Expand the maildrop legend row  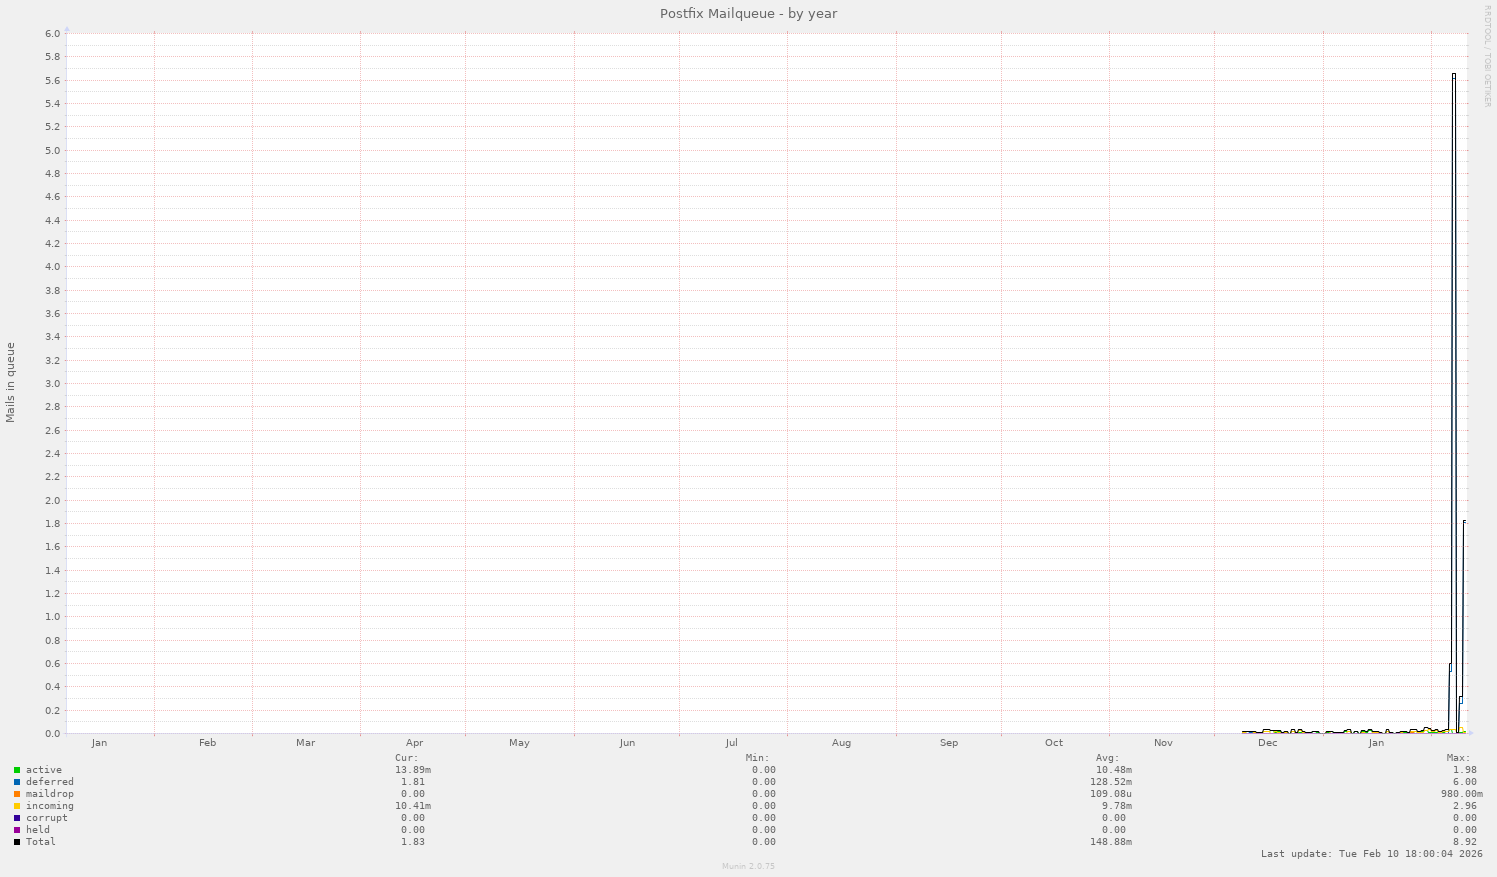click(x=50, y=793)
